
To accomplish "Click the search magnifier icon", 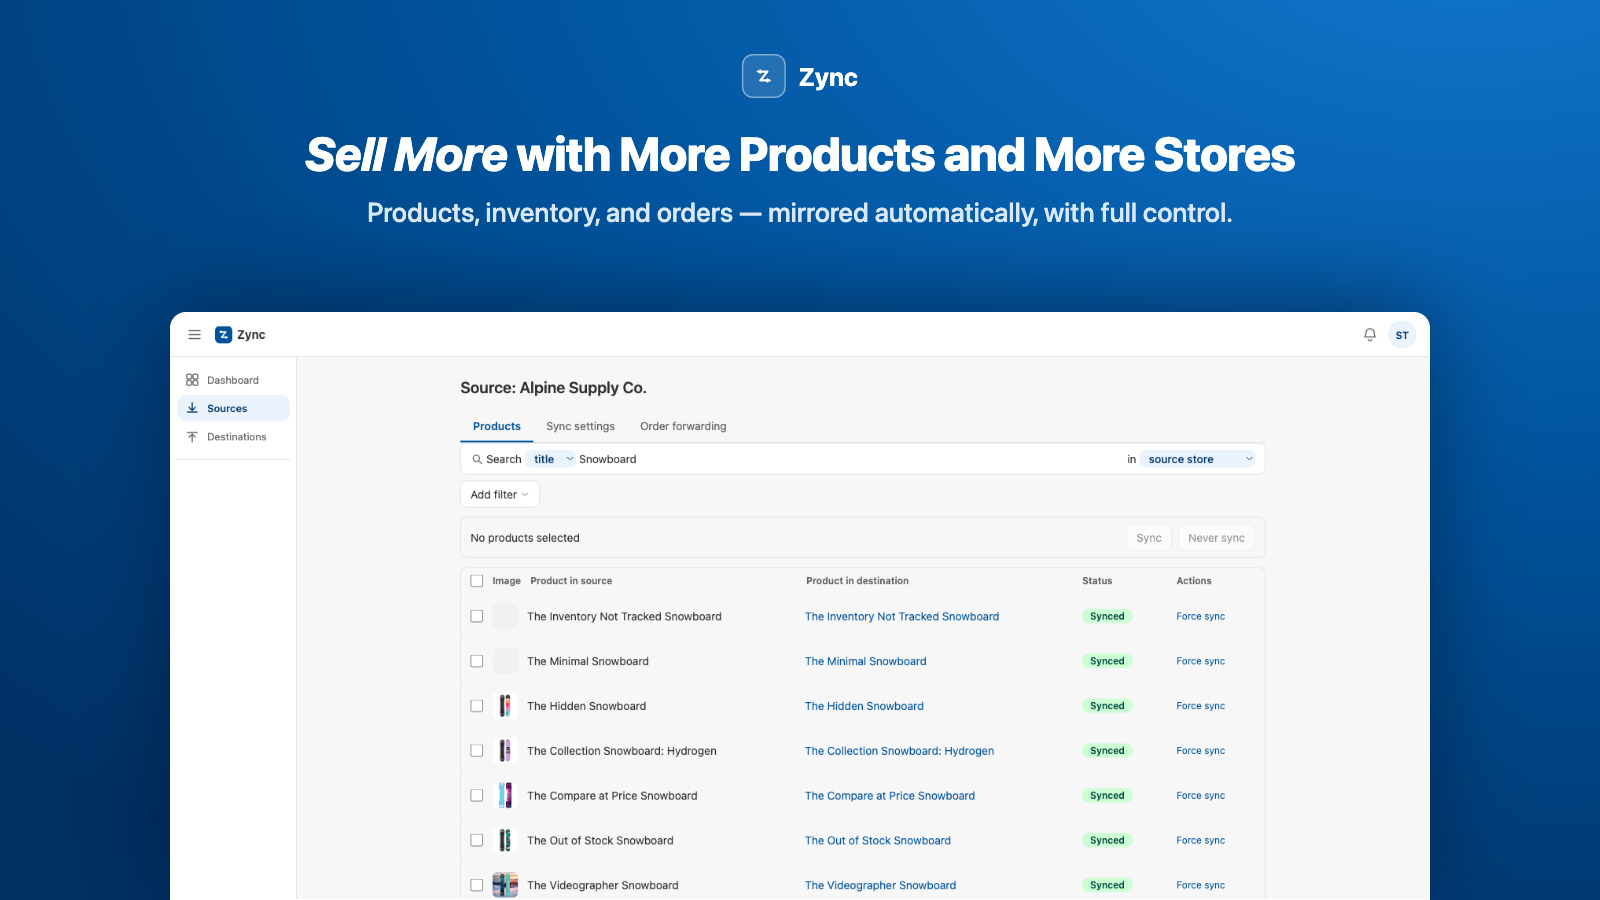I will coord(477,459).
